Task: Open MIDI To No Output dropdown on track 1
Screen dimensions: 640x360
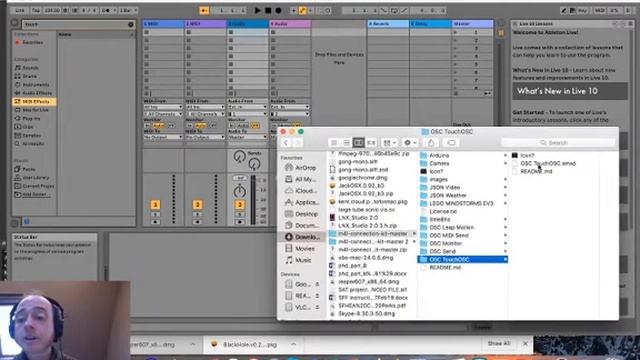Action: point(163,138)
